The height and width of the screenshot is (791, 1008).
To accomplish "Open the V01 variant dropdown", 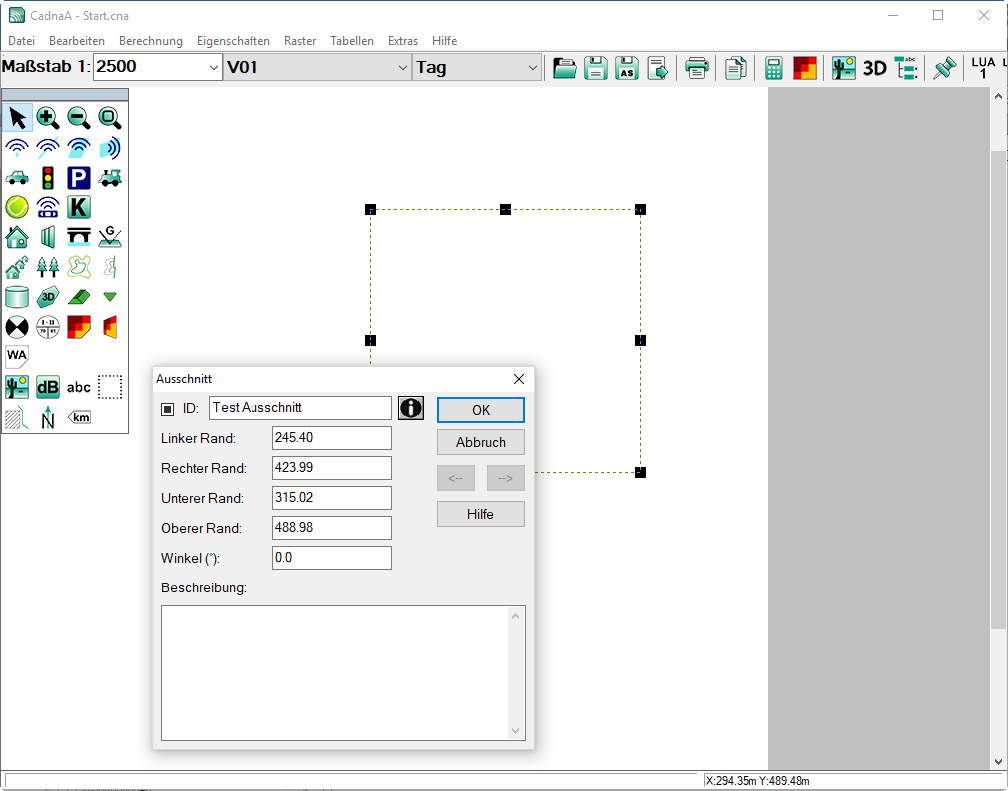I will (402, 68).
